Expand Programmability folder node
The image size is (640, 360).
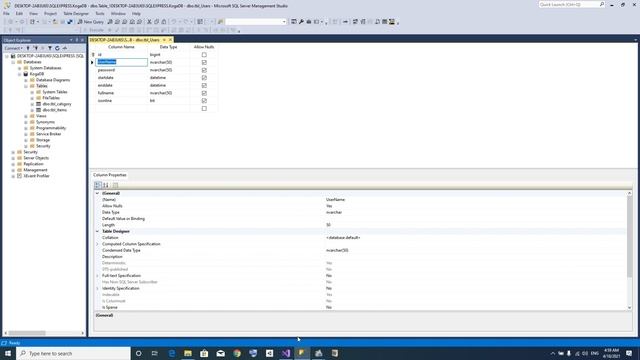(x=26, y=128)
